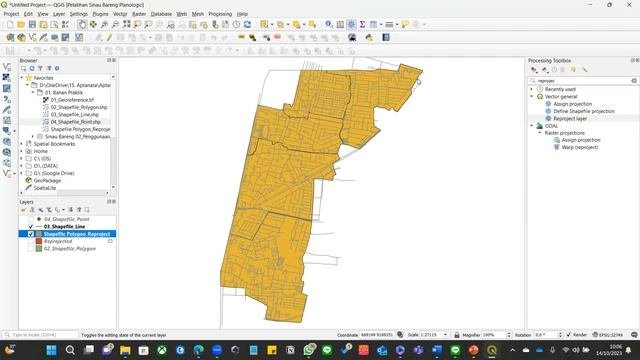Open the Processing menu

(220, 14)
